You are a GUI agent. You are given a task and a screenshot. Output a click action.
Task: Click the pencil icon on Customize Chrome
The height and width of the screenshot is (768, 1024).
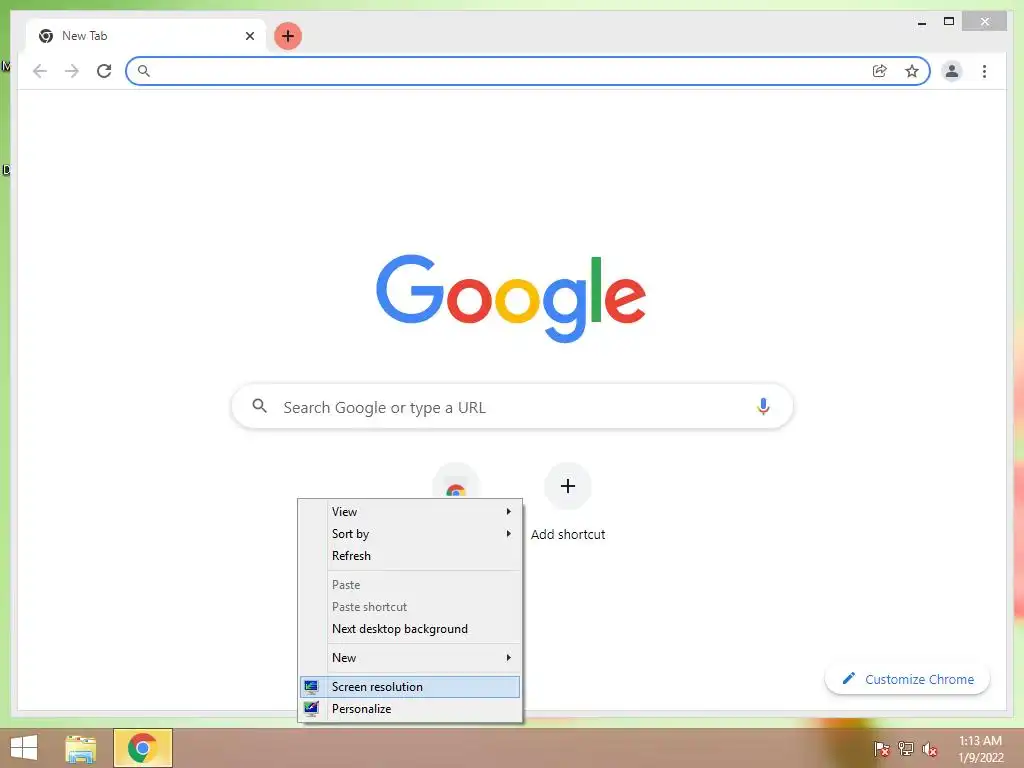point(848,679)
